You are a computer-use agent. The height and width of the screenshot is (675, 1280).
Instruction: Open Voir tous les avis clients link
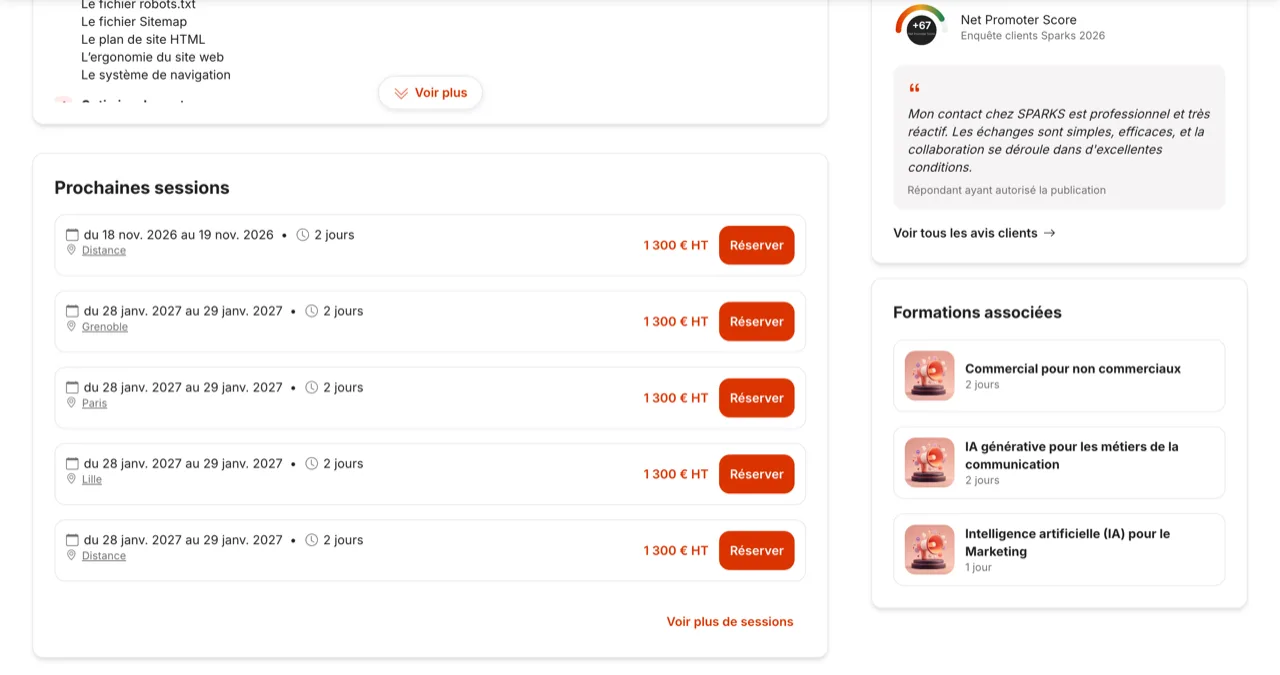pos(974,233)
